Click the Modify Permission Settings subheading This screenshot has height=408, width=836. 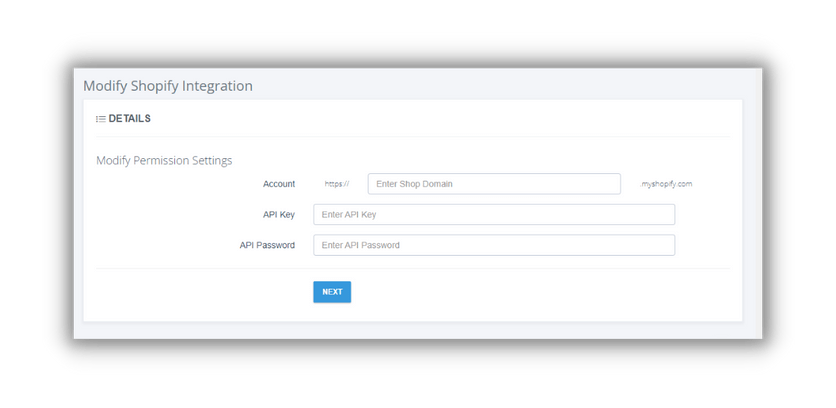pyautogui.click(x=164, y=161)
